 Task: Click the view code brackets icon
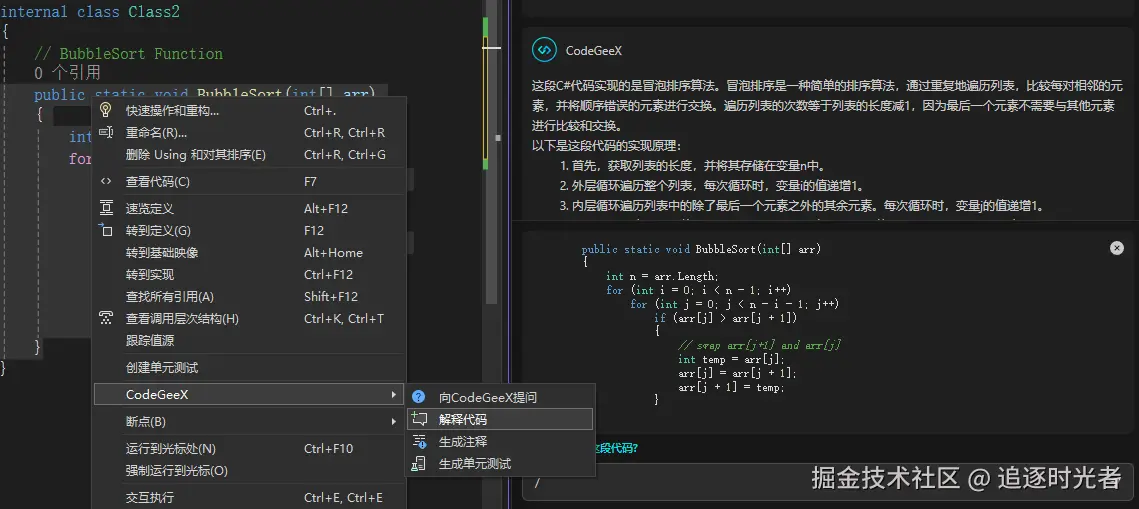(x=106, y=182)
